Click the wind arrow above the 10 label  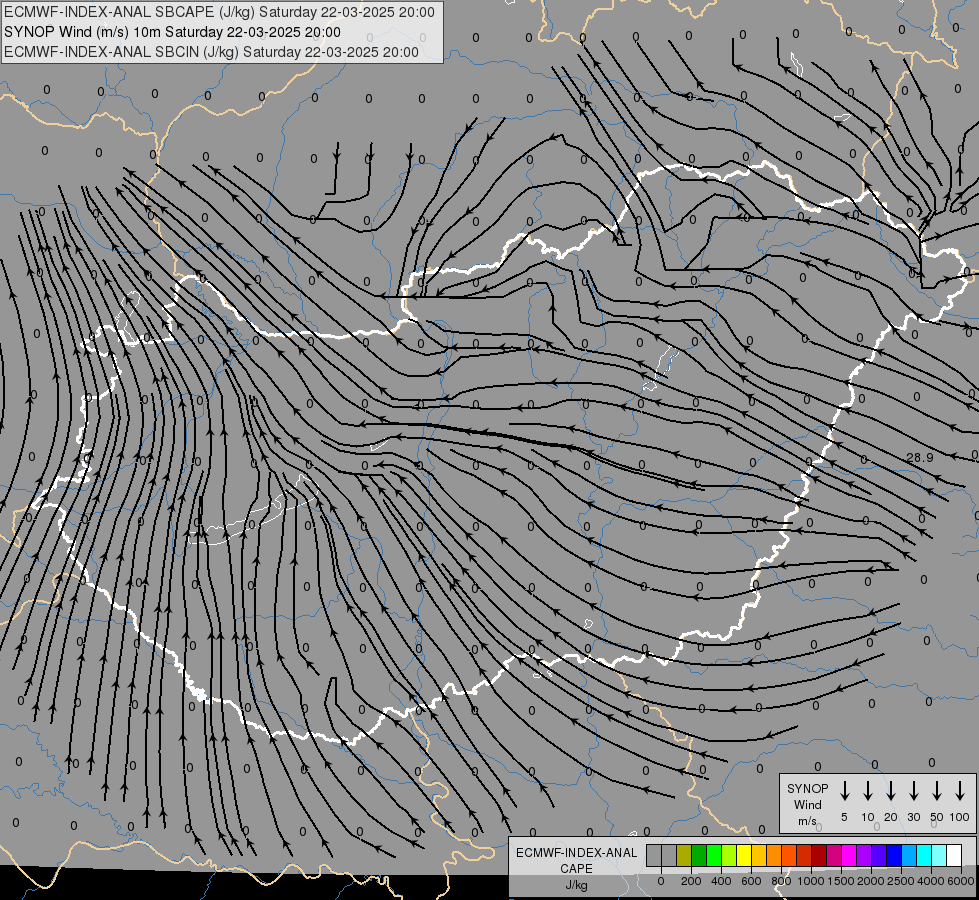click(x=867, y=791)
